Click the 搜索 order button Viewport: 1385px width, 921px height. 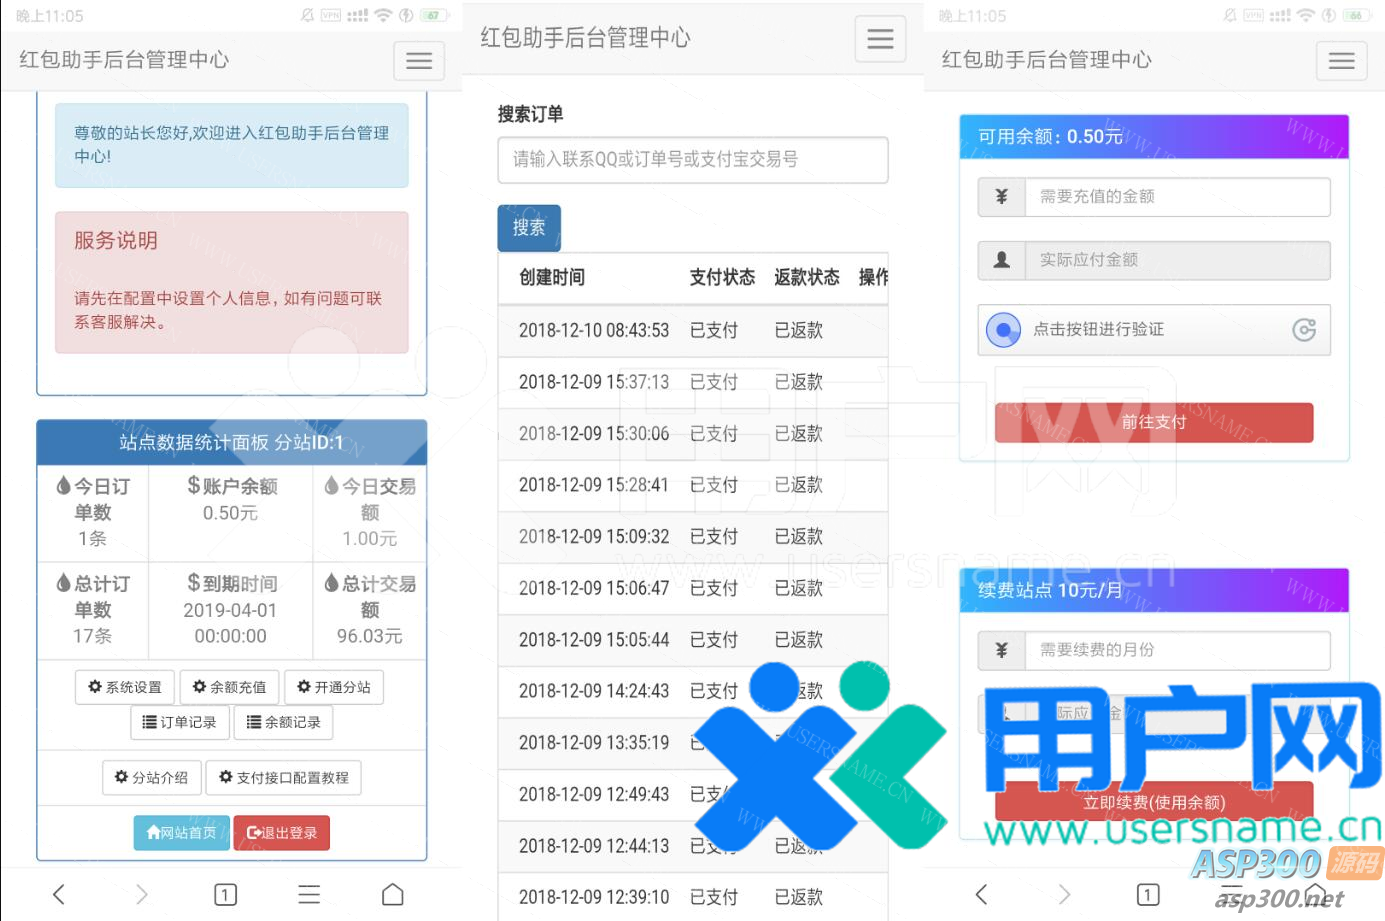529,228
